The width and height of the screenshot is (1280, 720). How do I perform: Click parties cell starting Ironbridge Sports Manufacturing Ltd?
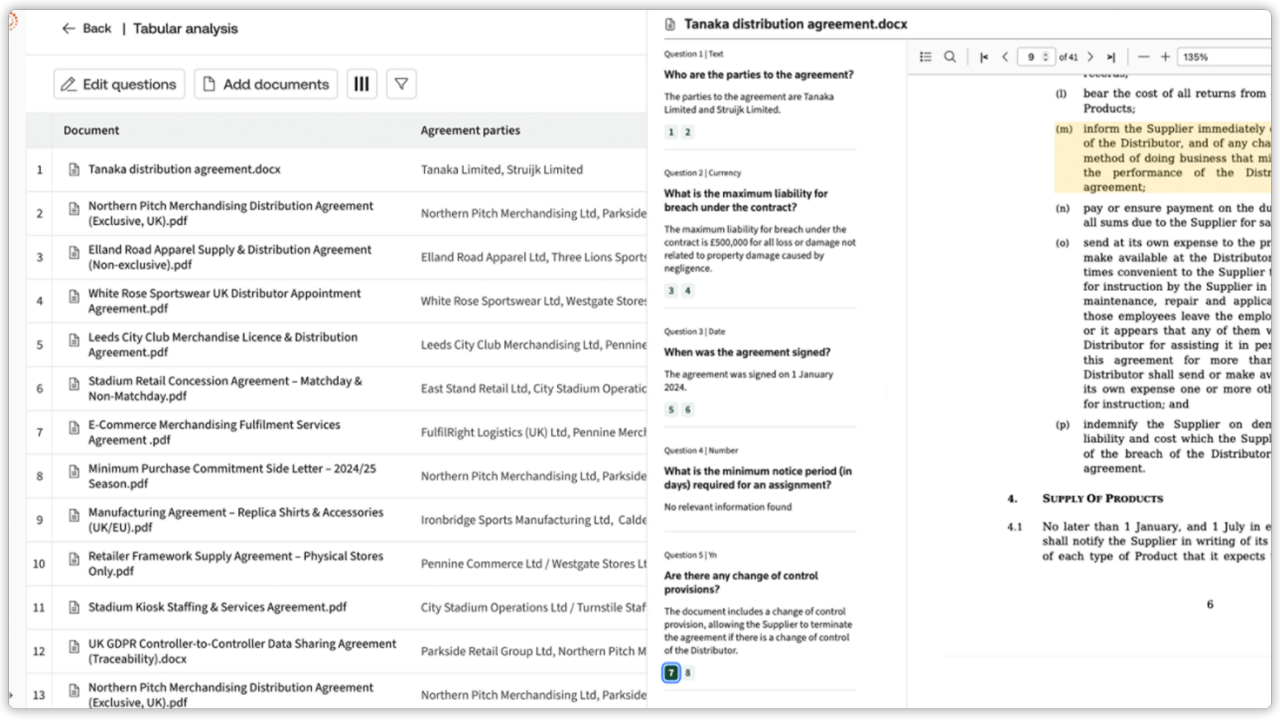pos(533,520)
